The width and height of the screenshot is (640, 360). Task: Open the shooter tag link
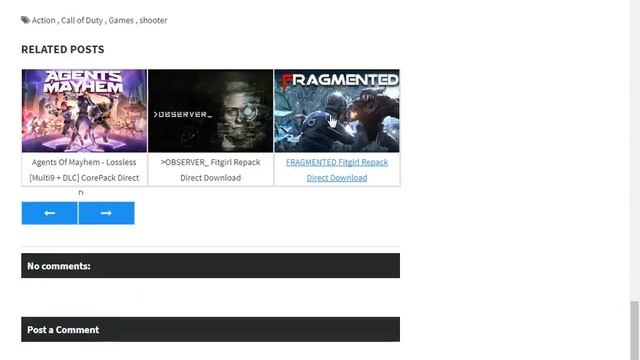tap(153, 20)
